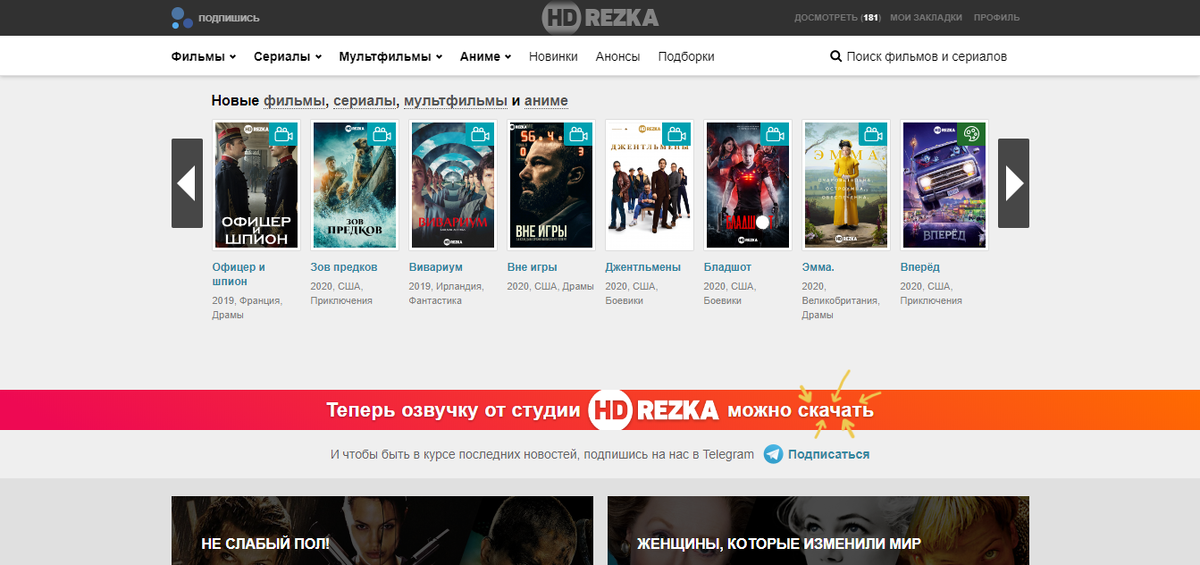This screenshot has width=1200, height=565.
Task: Click the мультфильмы link in heading
Action: [454, 101]
